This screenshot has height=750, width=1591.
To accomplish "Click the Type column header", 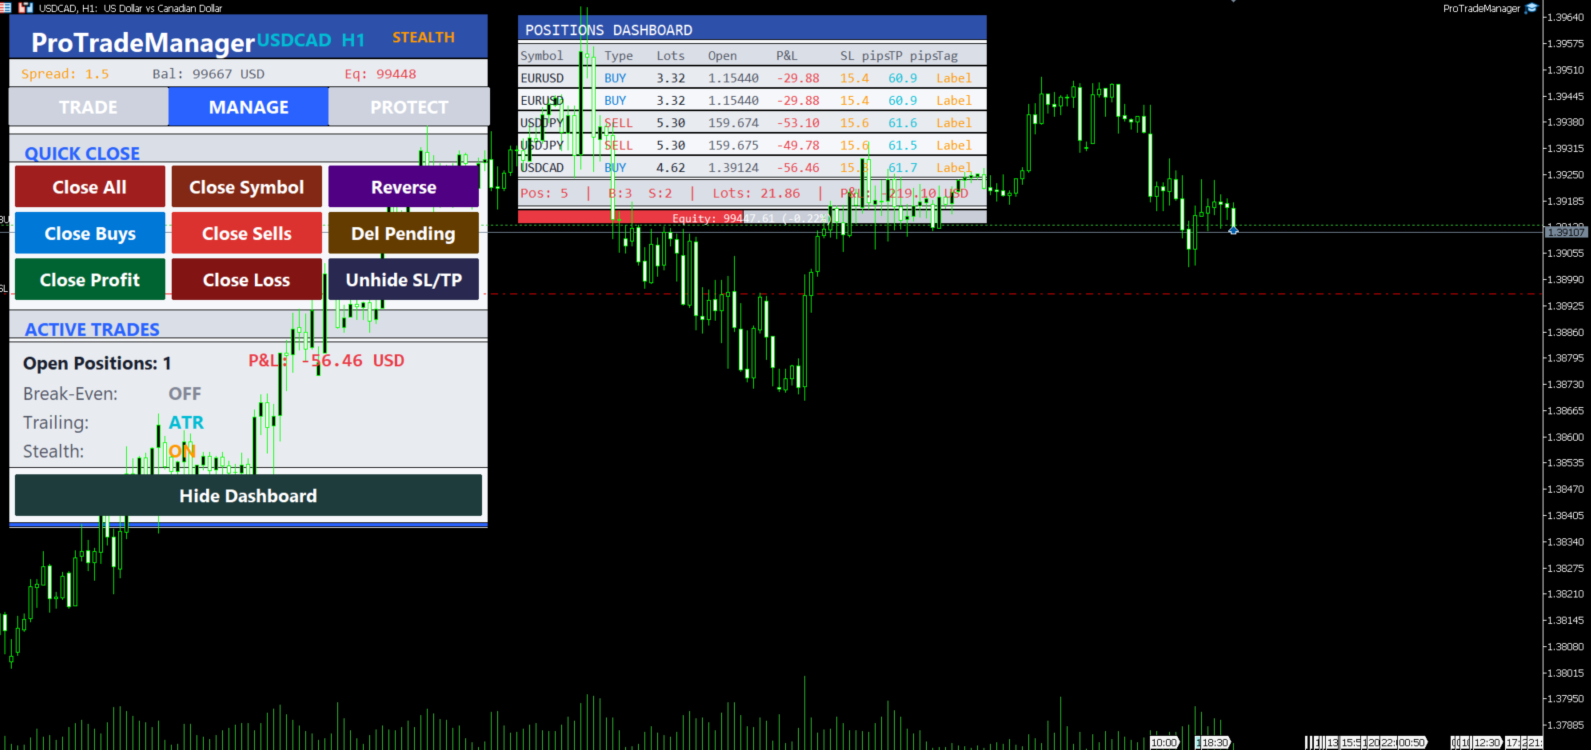I will [x=619, y=56].
